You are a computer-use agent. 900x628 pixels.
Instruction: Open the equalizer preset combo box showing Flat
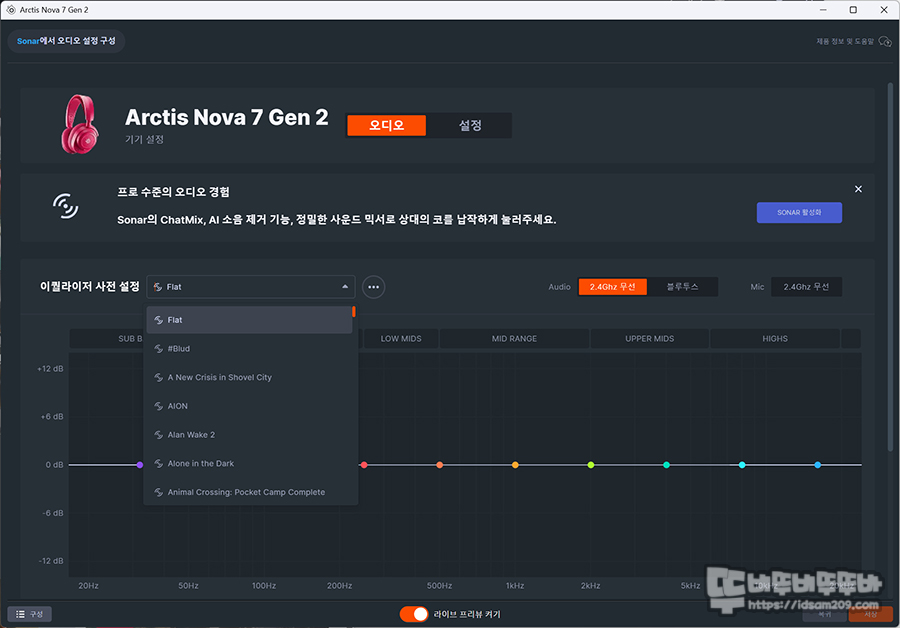(x=251, y=287)
